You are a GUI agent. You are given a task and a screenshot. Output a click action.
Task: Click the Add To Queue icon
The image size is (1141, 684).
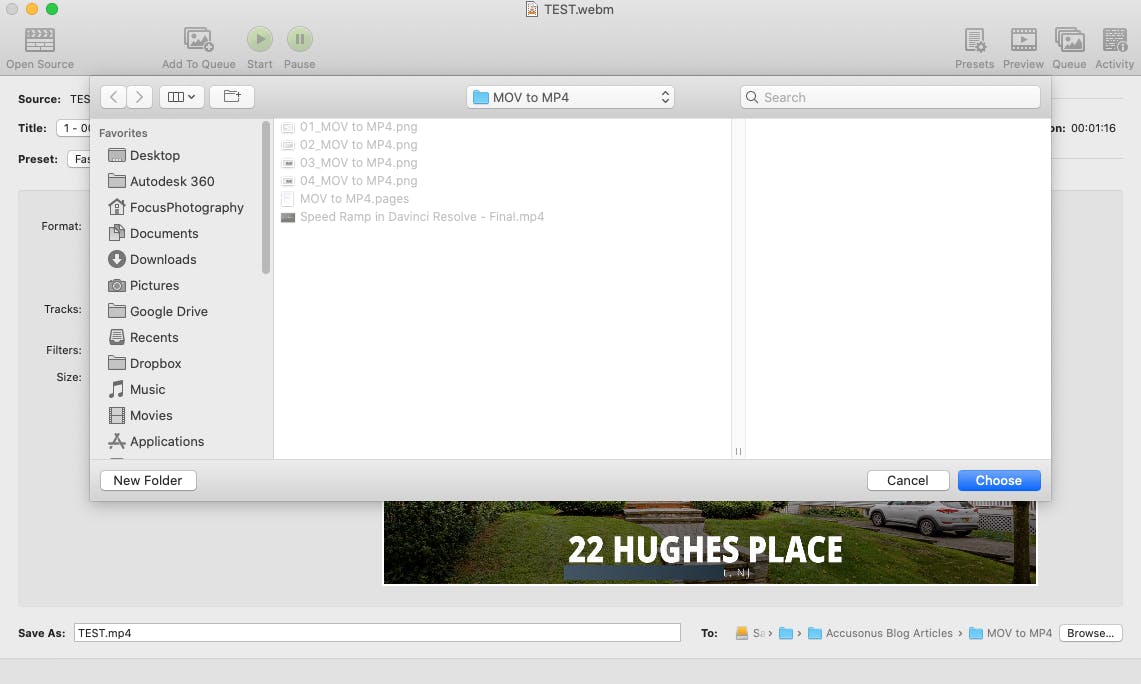198,40
